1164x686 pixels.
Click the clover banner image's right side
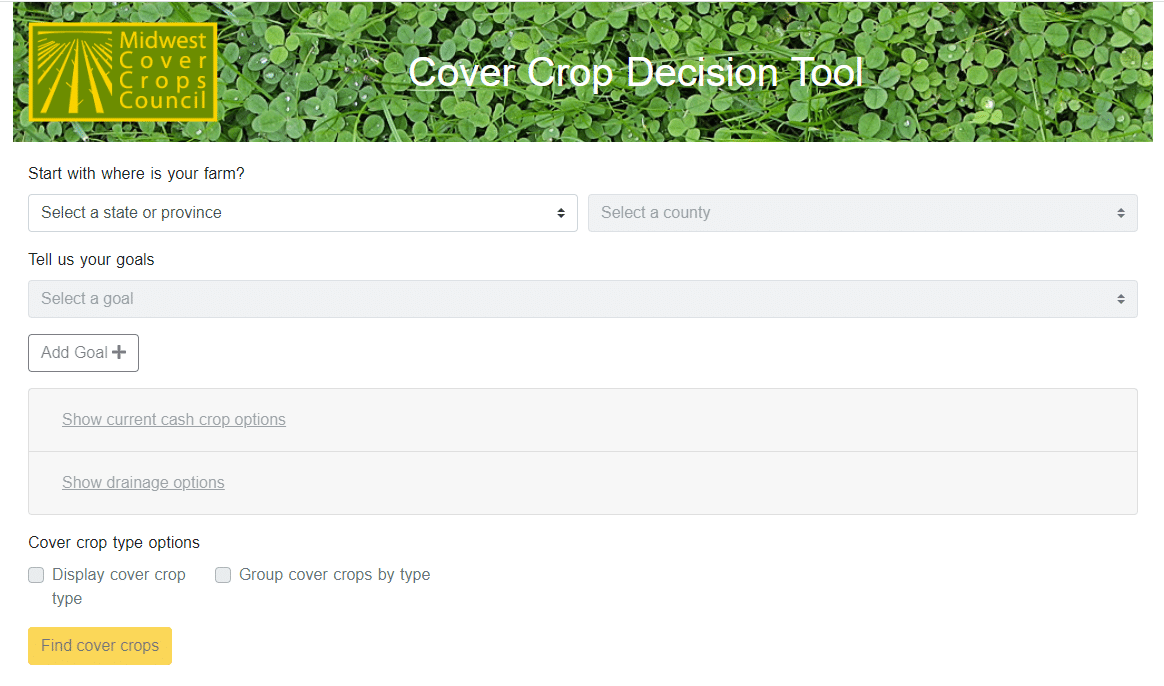click(x=1030, y=72)
